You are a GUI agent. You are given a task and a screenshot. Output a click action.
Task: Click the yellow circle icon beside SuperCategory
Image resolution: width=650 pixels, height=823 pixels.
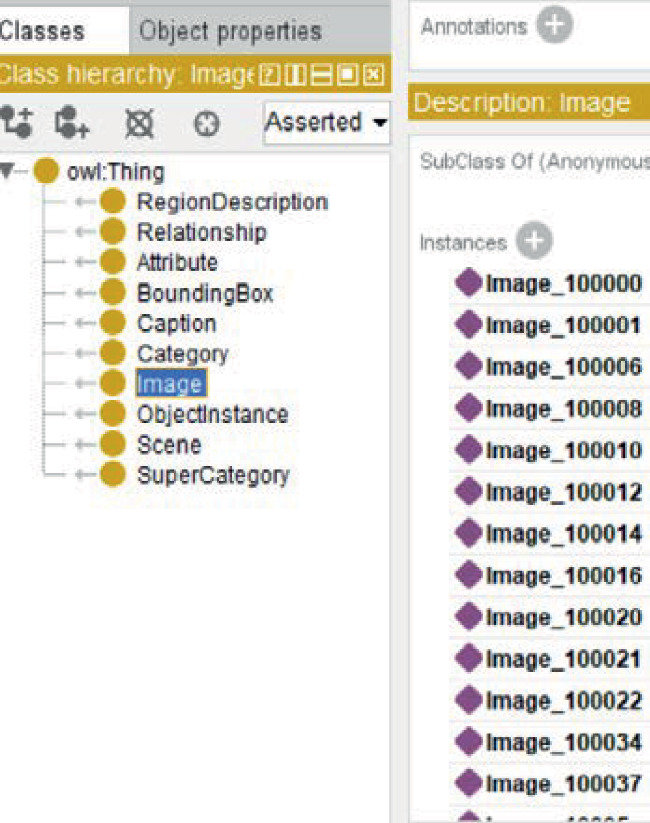112,474
